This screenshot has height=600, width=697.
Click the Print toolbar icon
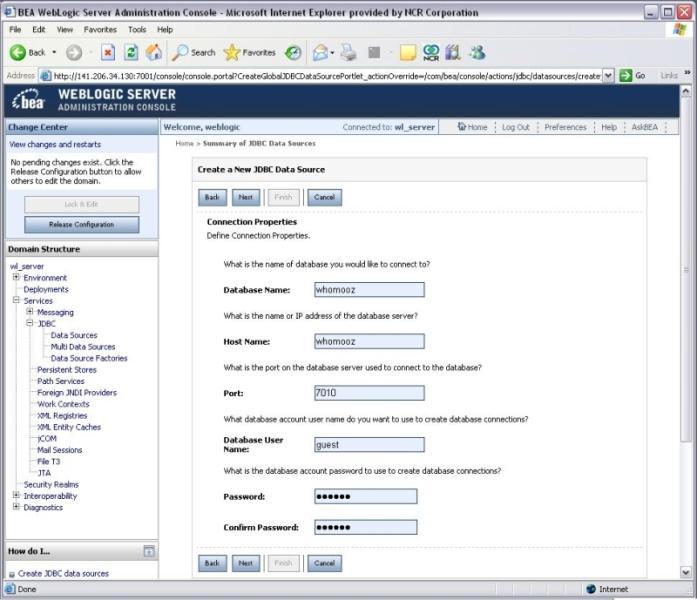[348, 52]
